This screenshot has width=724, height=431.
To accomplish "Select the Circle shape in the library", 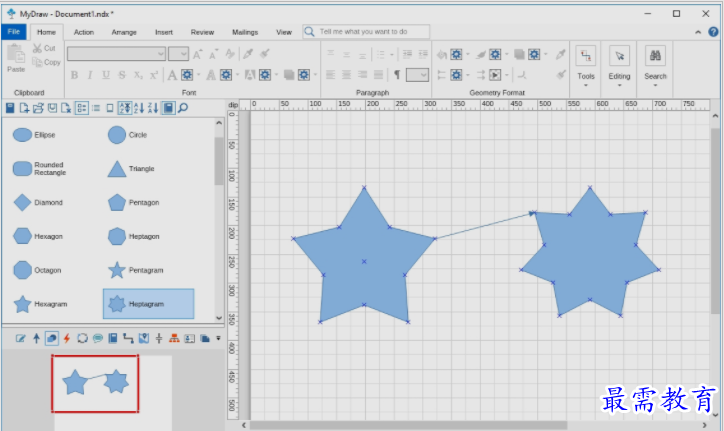I will coord(128,135).
